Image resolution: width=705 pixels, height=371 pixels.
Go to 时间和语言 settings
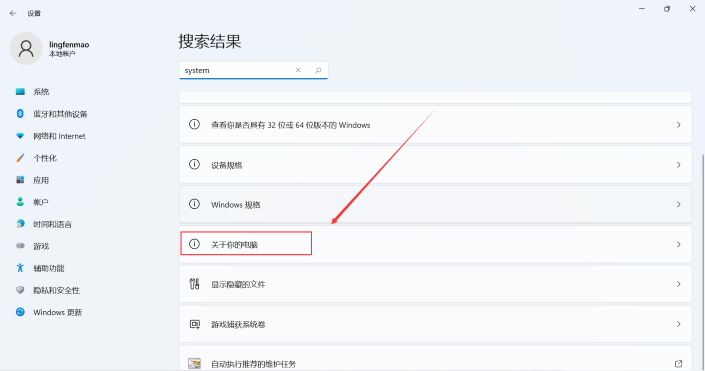coord(53,224)
